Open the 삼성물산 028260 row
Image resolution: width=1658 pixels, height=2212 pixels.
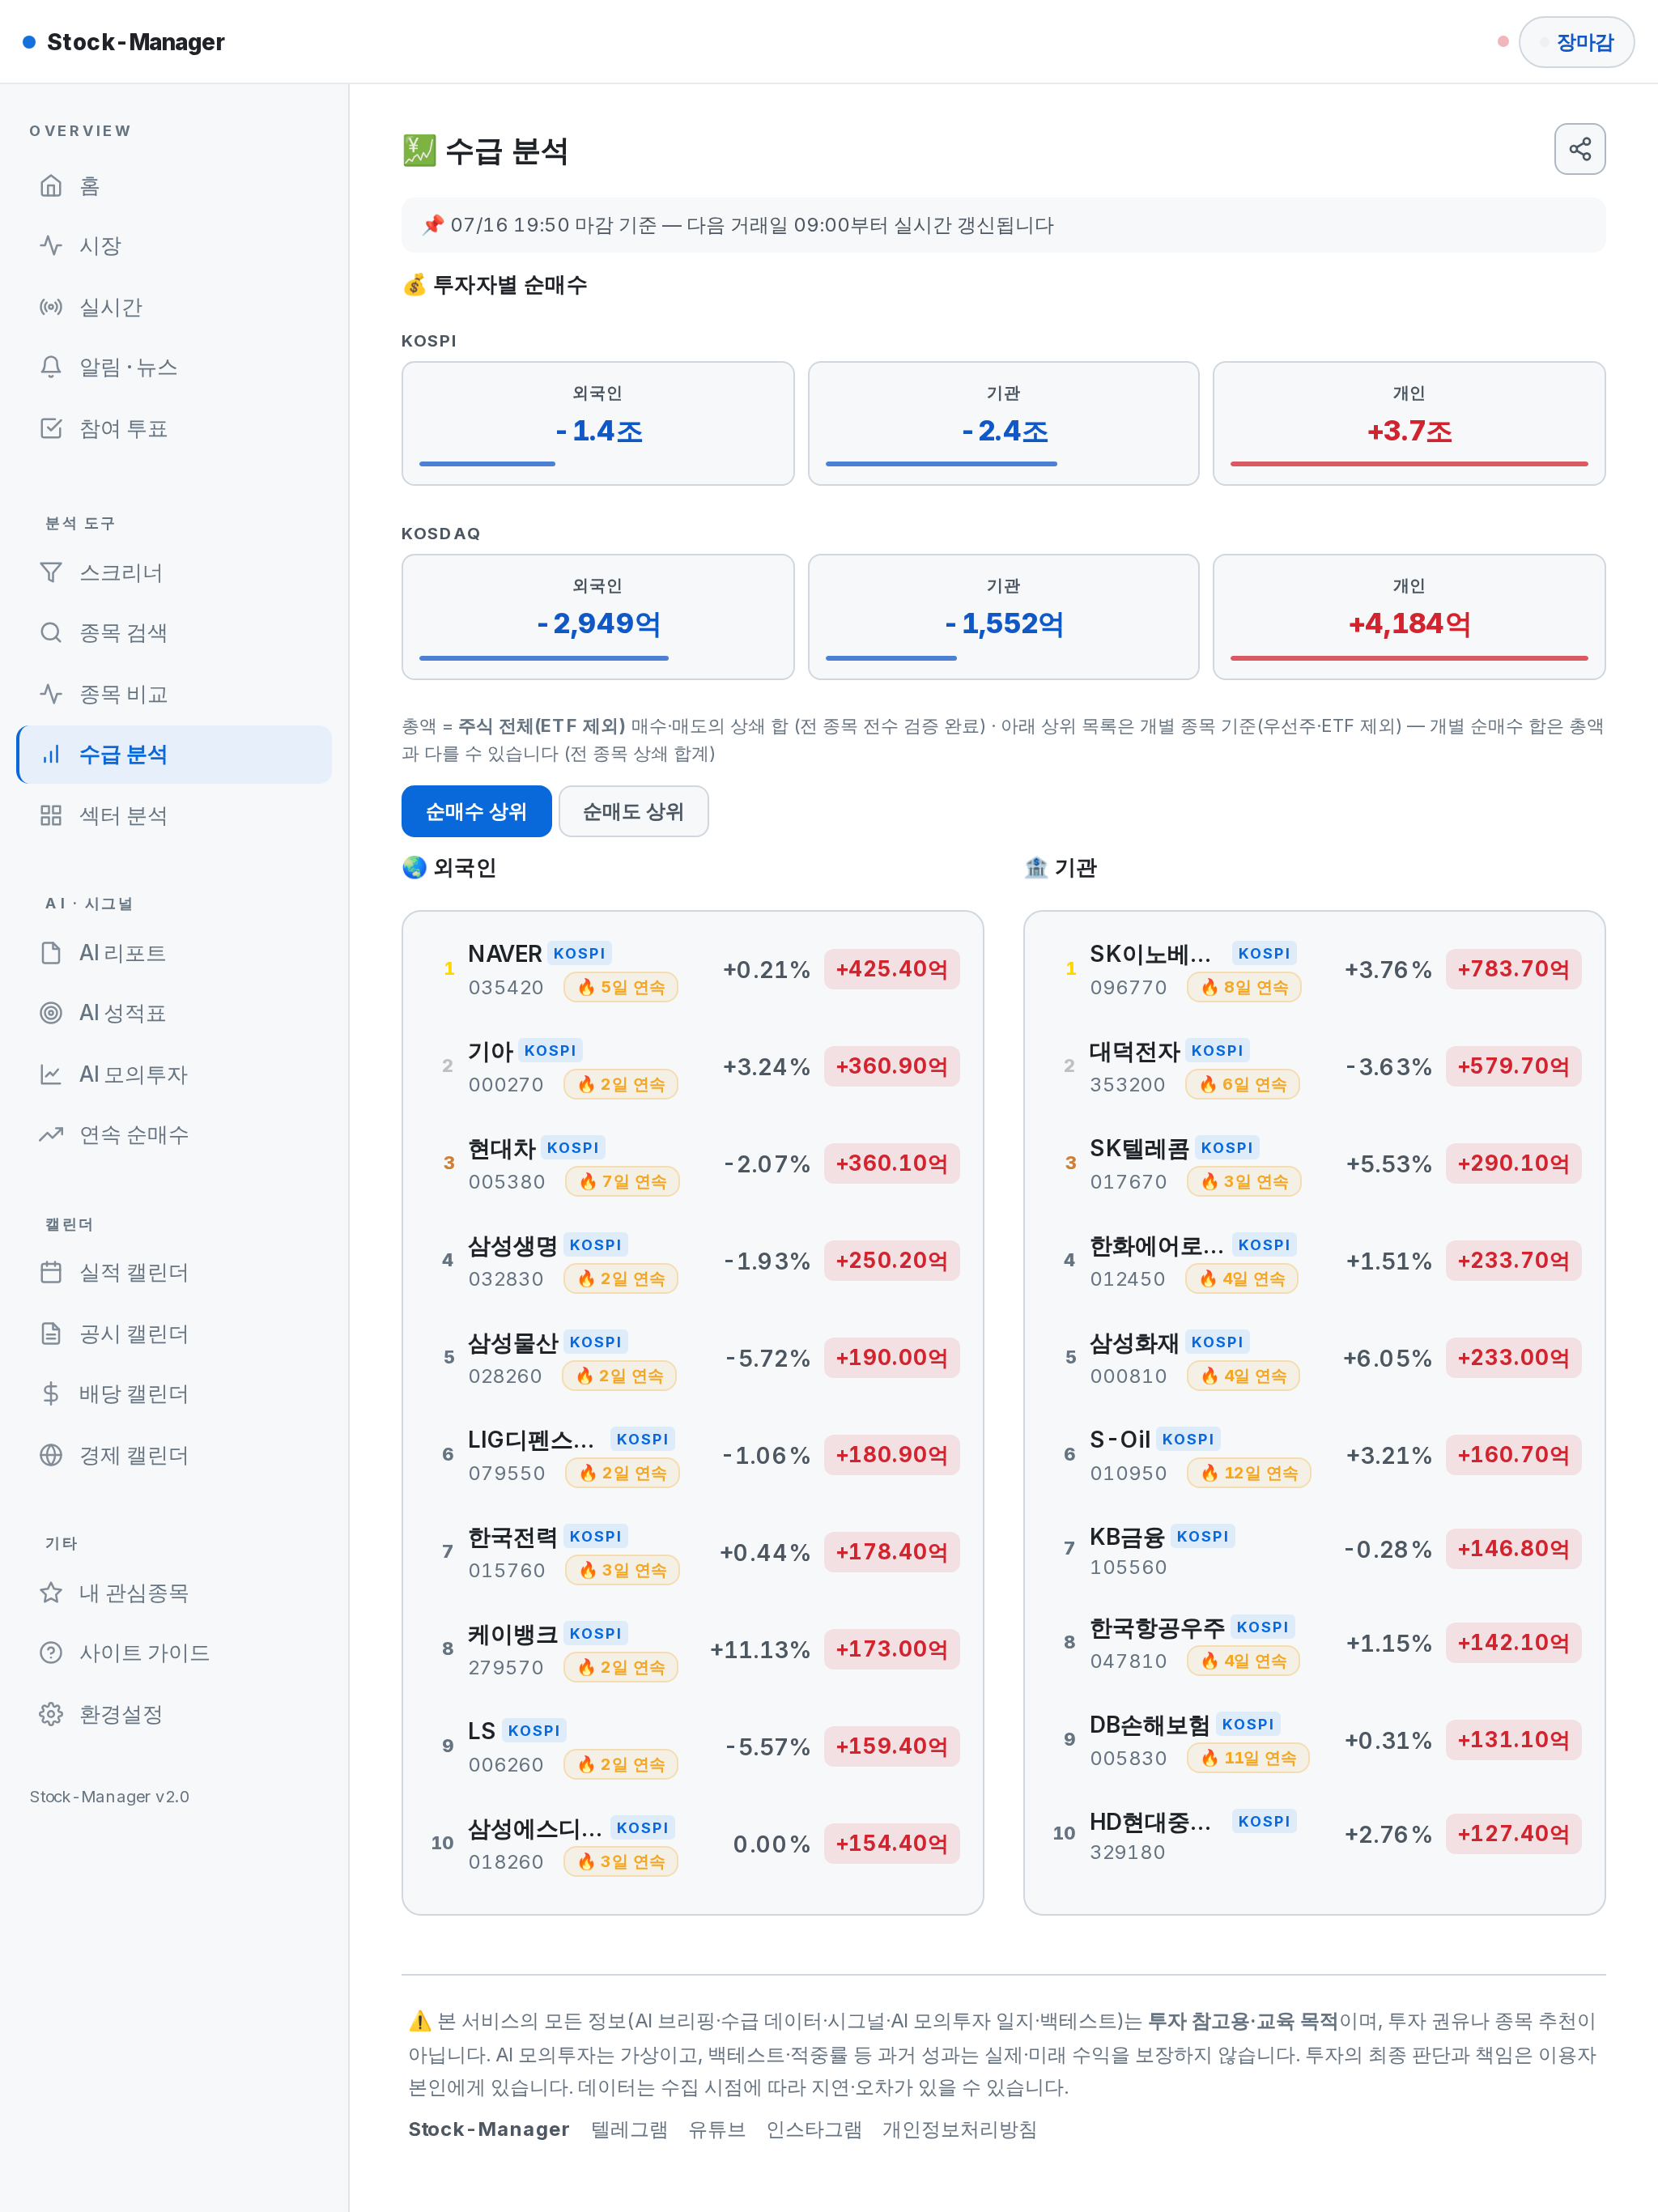pyautogui.click(x=693, y=1358)
